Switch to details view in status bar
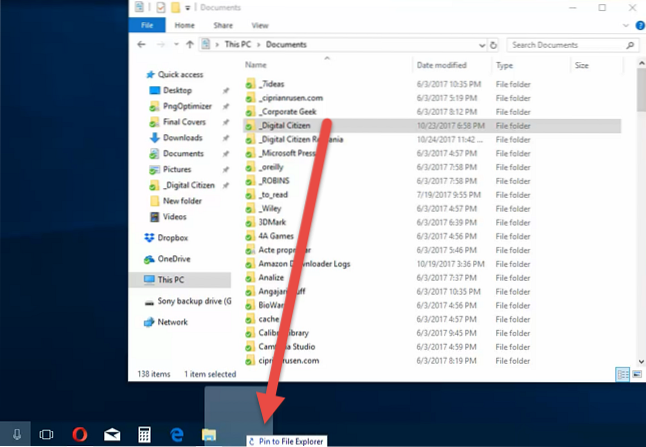This screenshot has width=646, height=447. (x=621, y=373)
